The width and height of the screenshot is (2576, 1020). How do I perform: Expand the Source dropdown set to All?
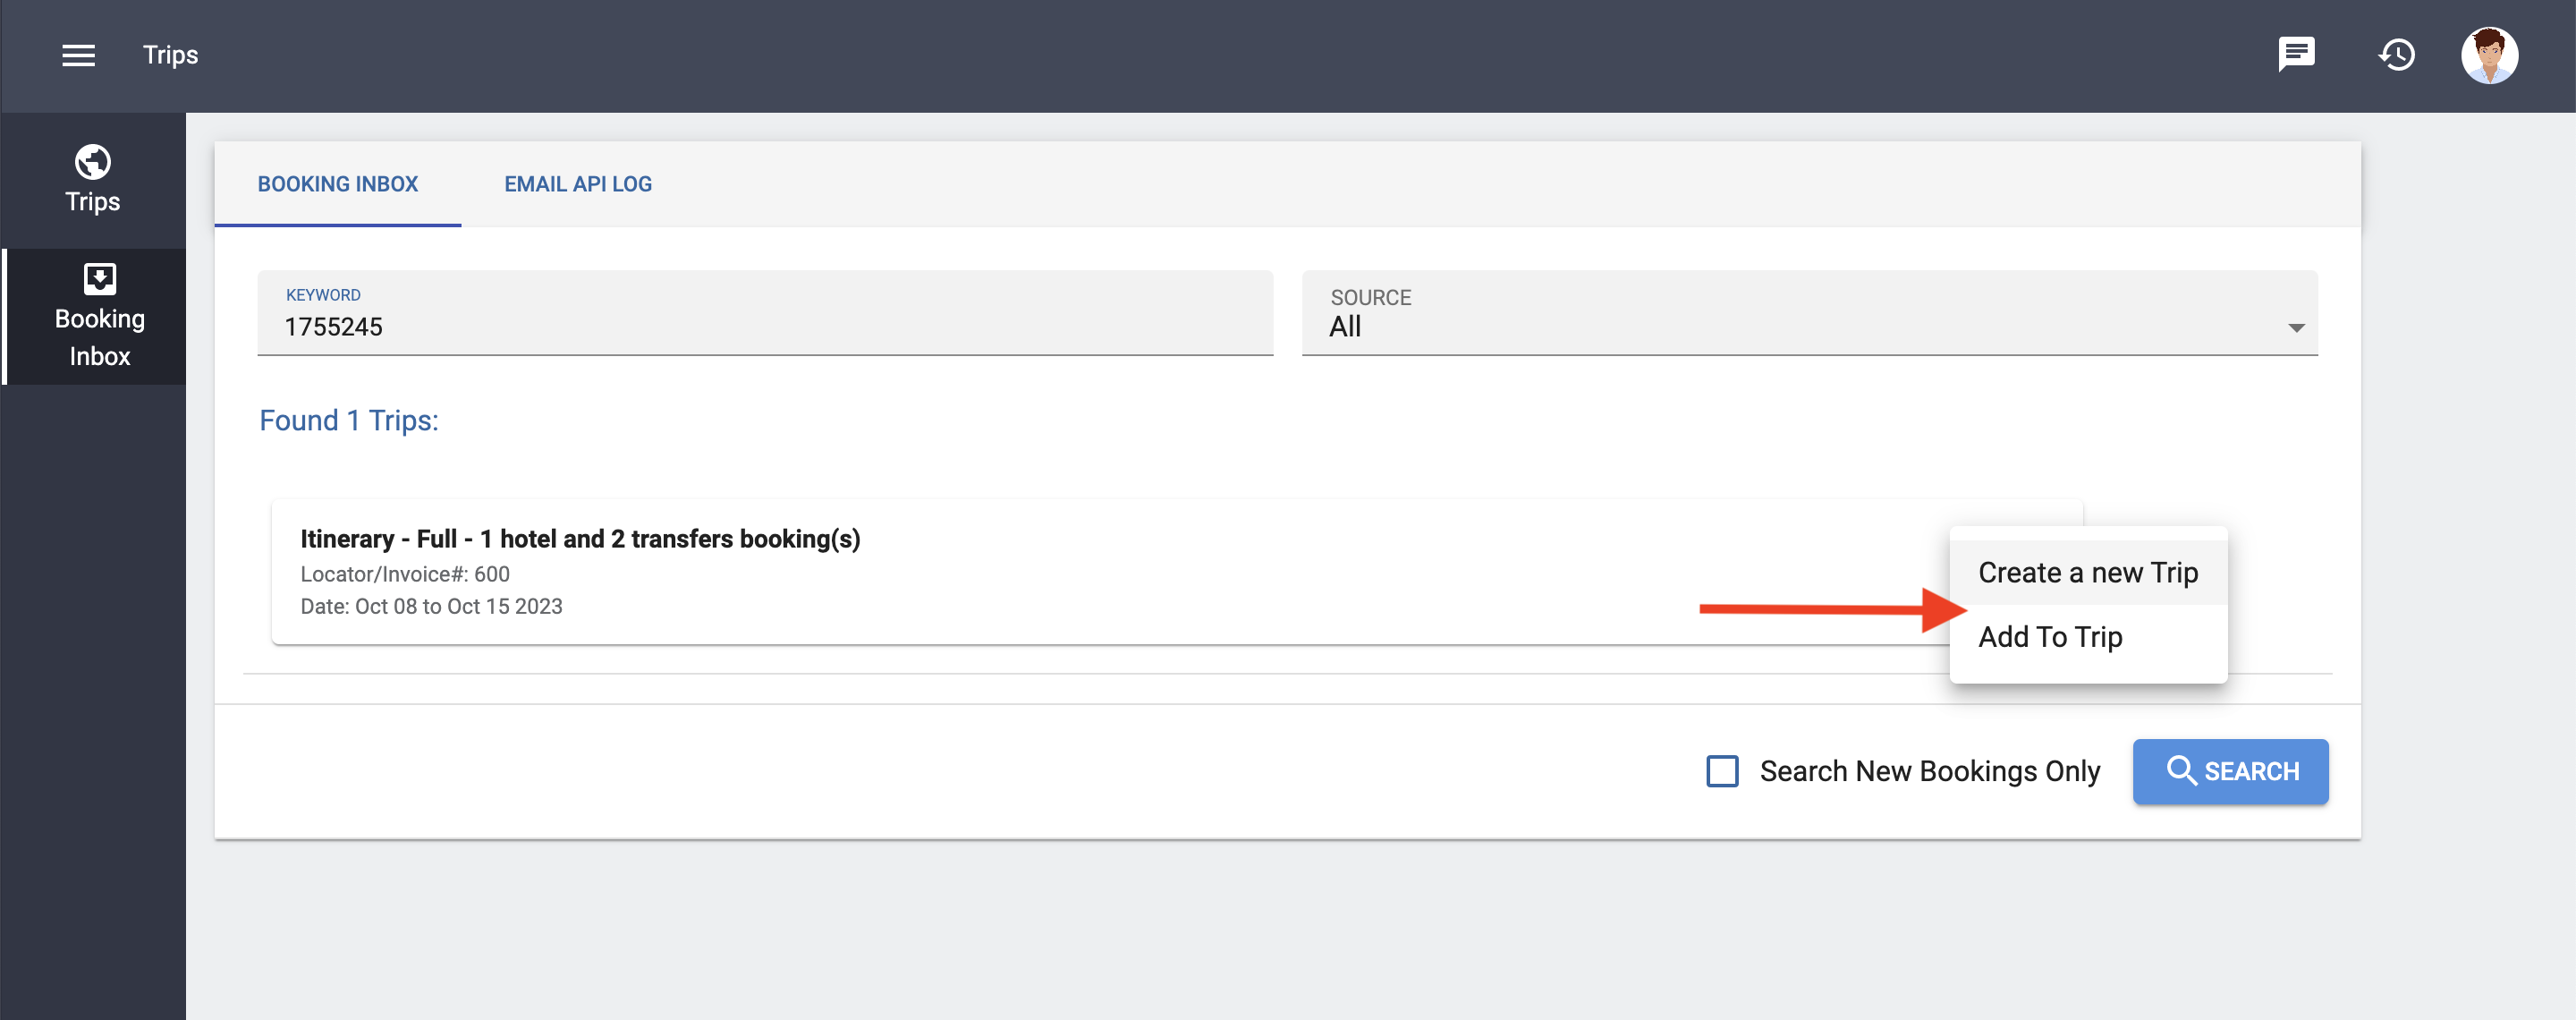[1809, 313]
